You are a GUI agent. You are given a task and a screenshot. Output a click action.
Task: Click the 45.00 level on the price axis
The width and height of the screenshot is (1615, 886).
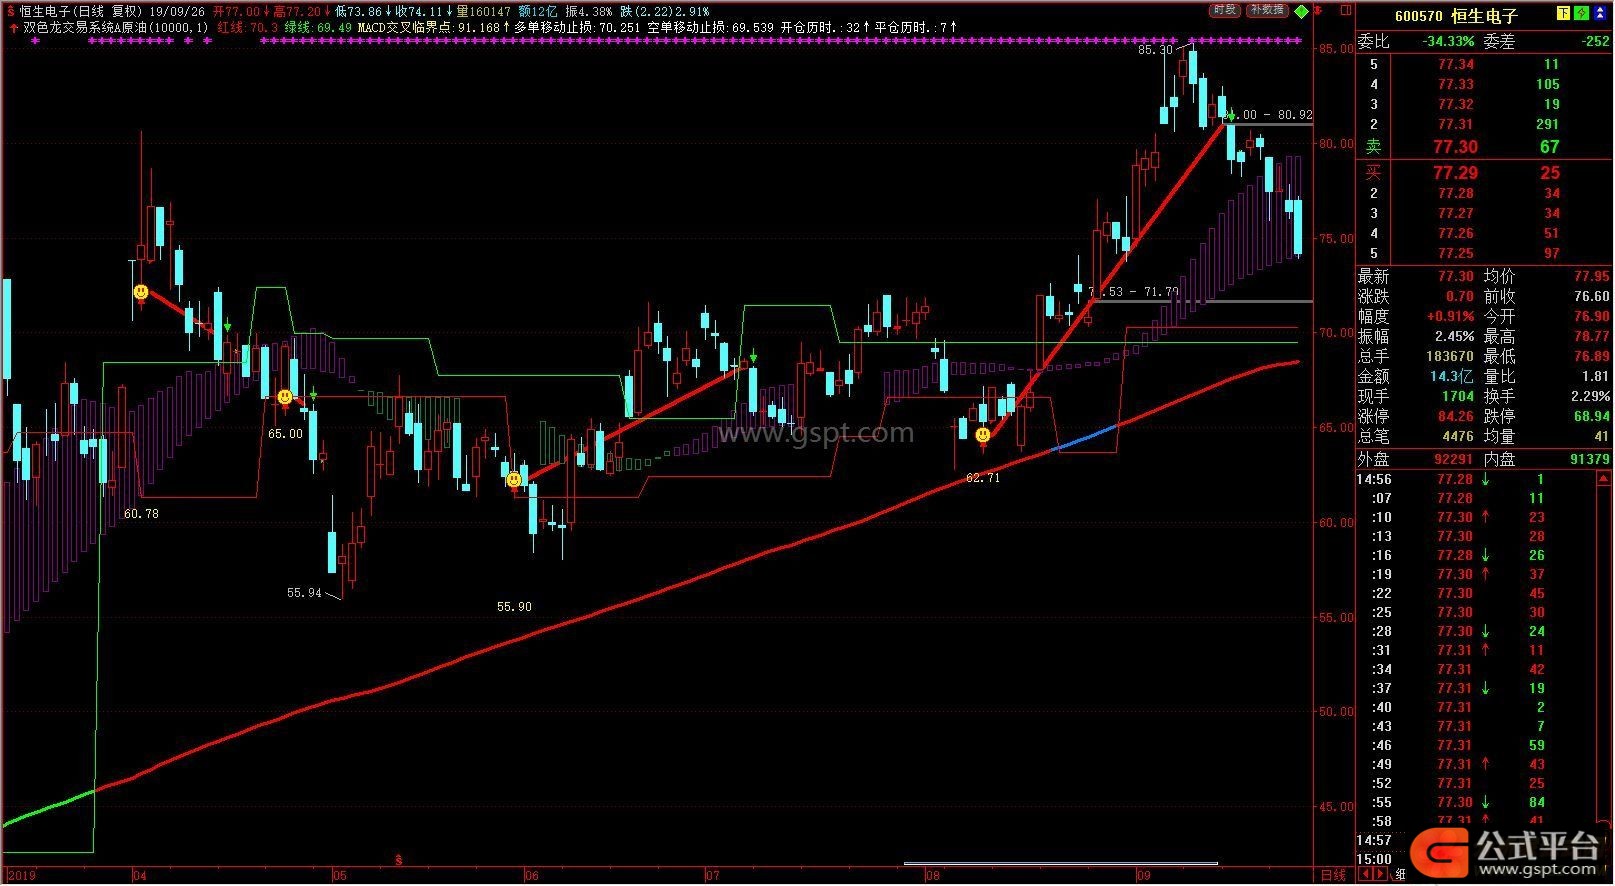[x=1336, y=807]
